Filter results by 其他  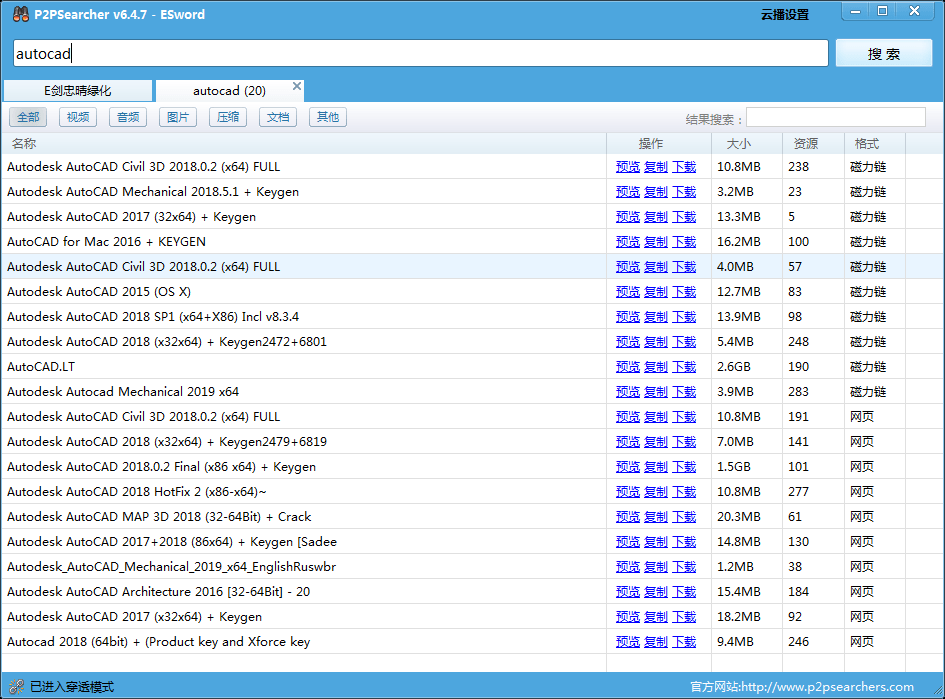[328, 117]
